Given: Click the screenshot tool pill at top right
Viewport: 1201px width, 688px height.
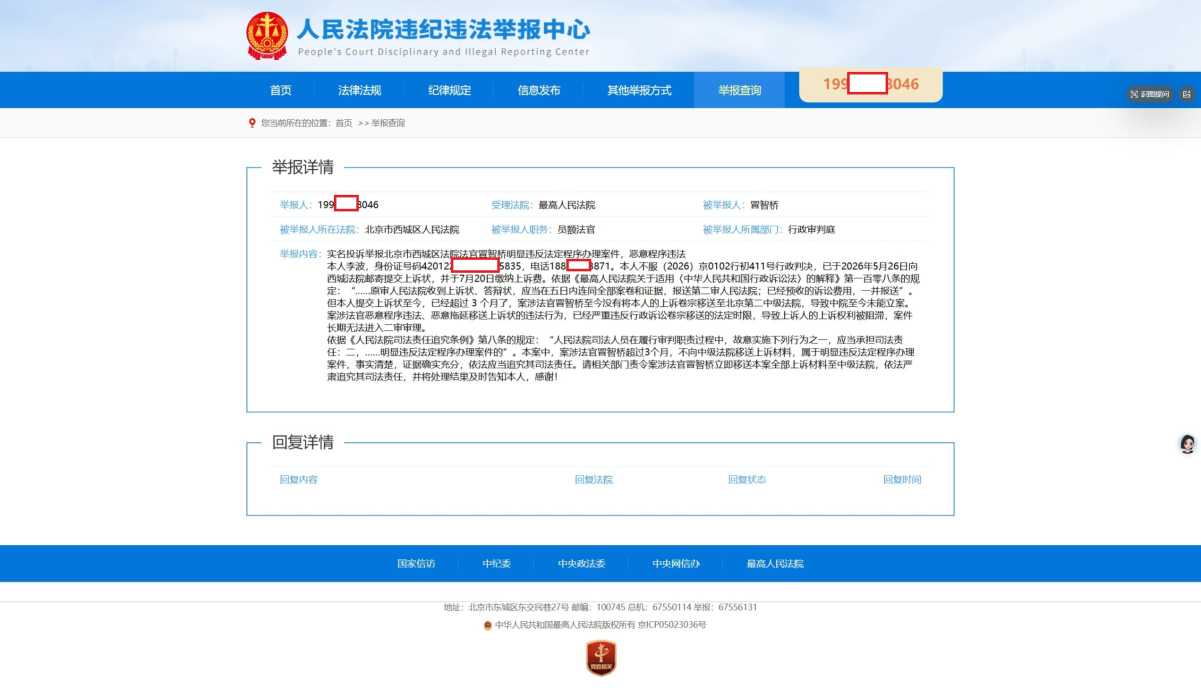Looking at the screenshot, I should 1149,94.
